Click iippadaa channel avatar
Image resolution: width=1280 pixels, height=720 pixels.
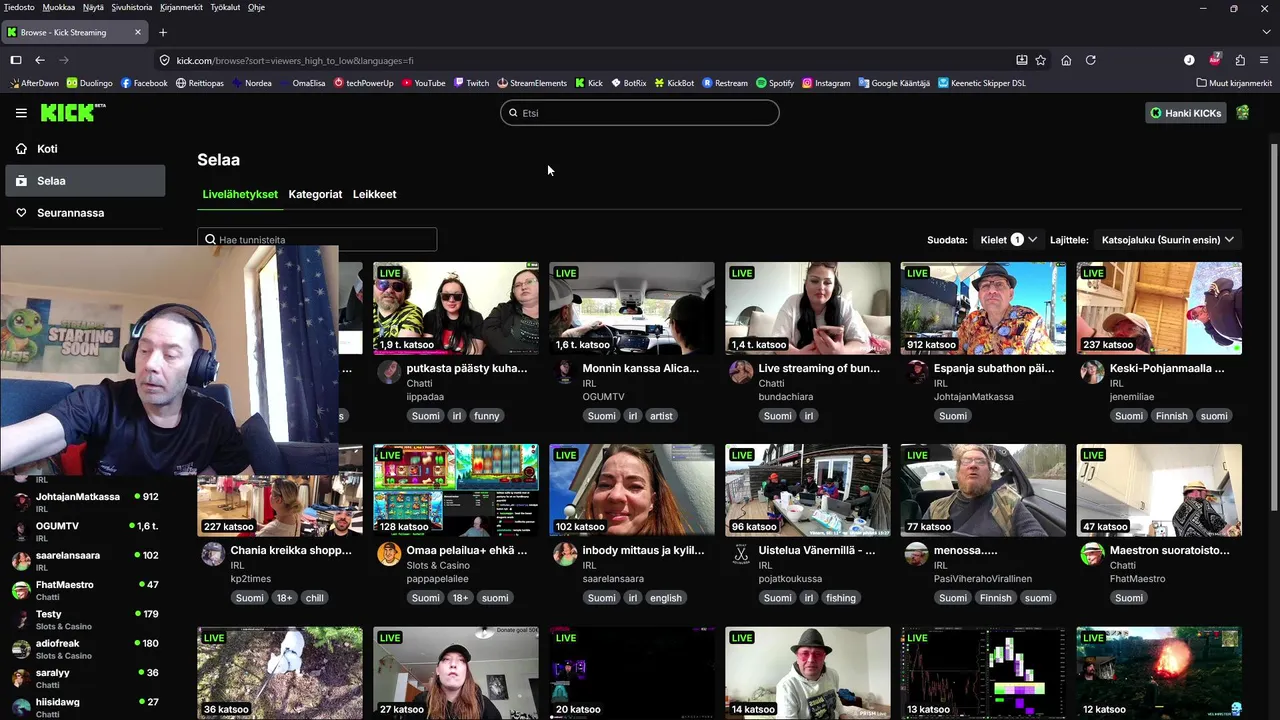[389, 372]
